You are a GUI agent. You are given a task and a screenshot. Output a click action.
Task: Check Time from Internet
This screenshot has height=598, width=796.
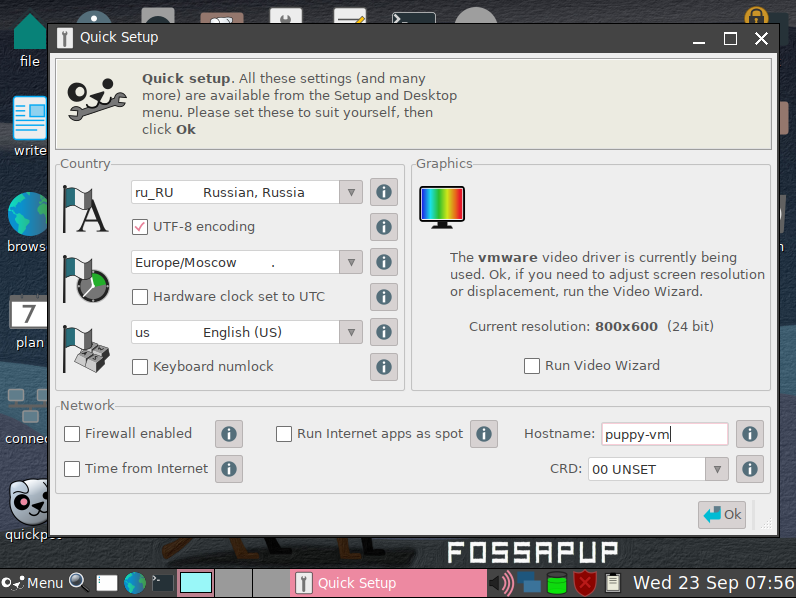click(72, 469)
